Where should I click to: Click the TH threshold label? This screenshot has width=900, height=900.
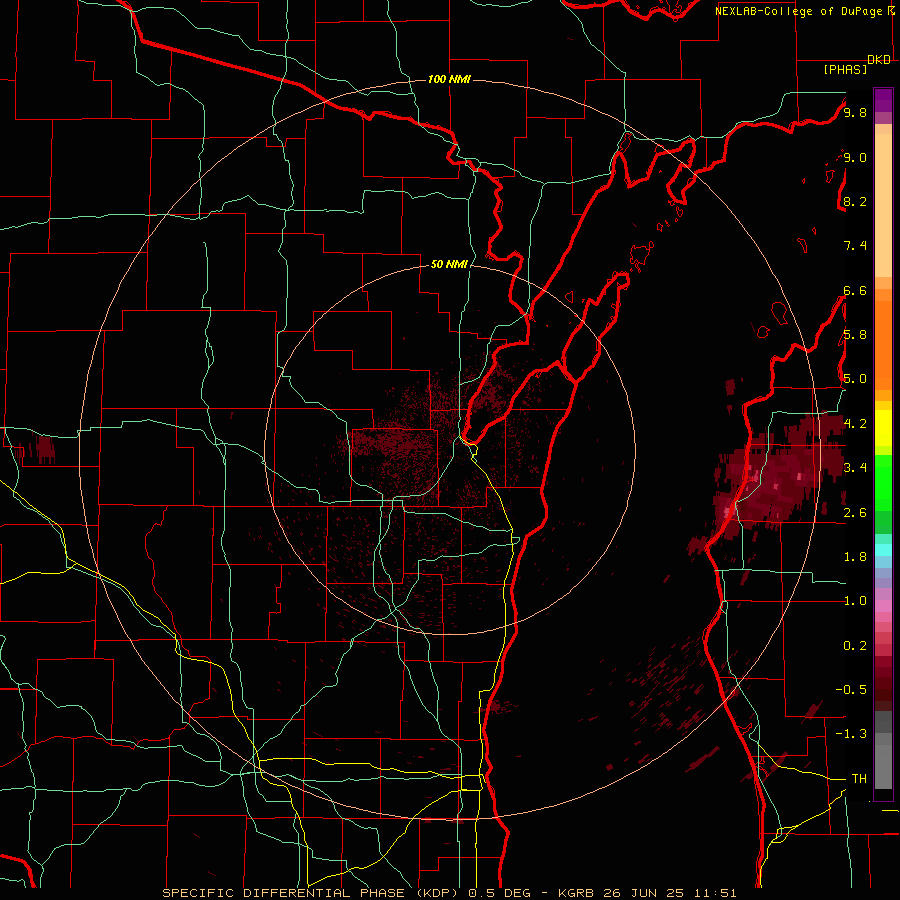point(859,779)
